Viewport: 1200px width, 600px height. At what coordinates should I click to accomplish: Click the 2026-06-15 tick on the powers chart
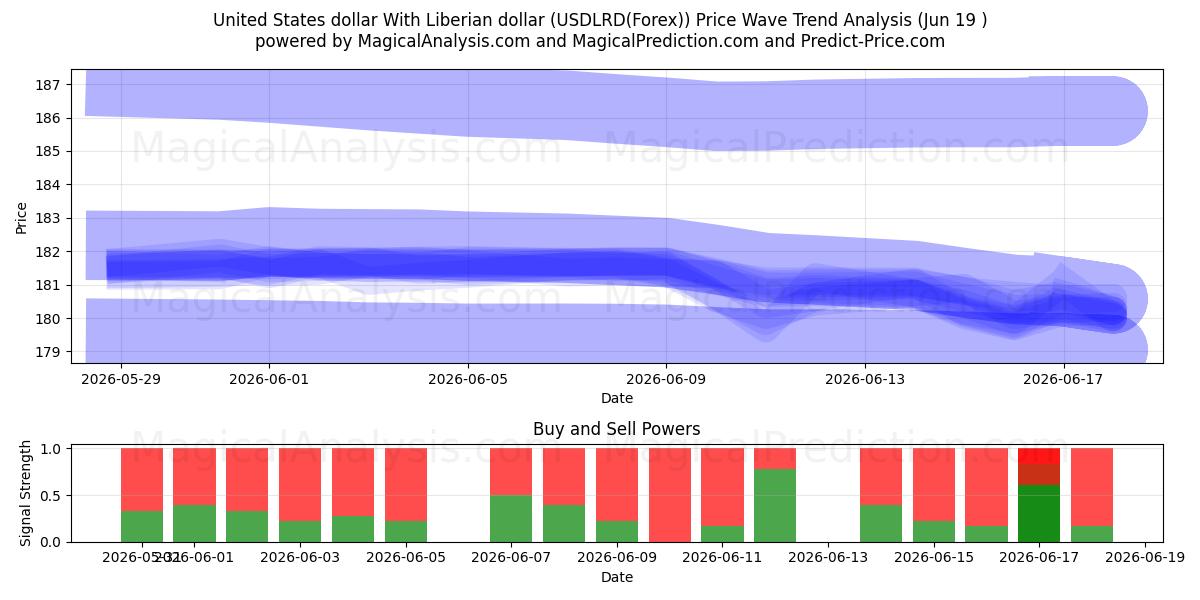934,558
